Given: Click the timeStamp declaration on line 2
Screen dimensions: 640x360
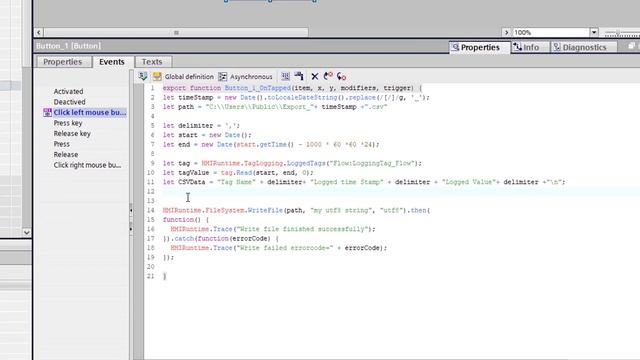Looking at the screenshot, I should [296, 98].
